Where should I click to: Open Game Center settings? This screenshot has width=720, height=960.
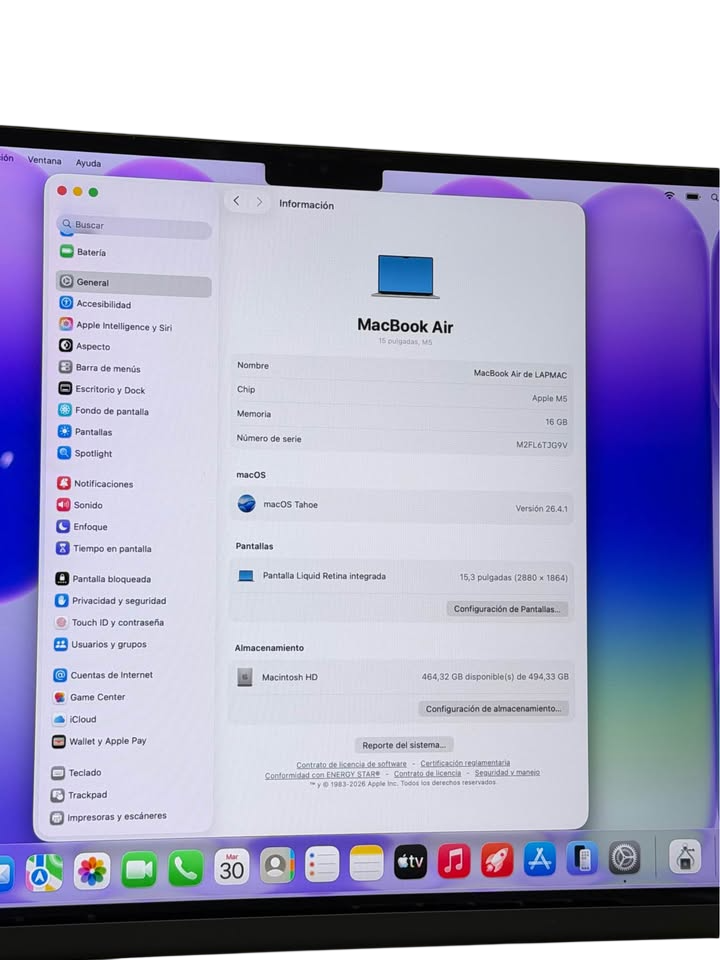89,697
